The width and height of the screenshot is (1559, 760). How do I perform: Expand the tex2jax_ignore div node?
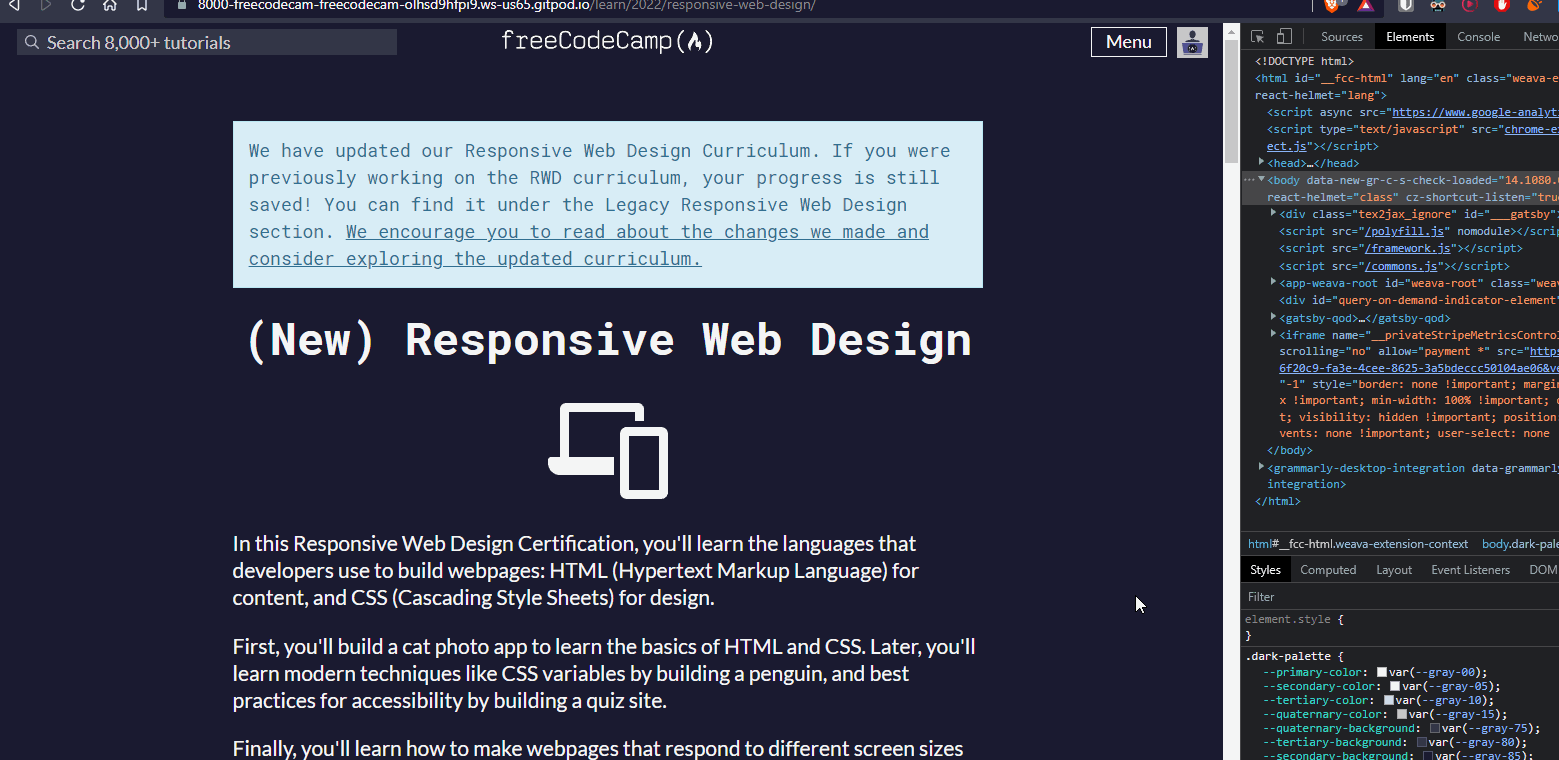tap(1273, 213)
